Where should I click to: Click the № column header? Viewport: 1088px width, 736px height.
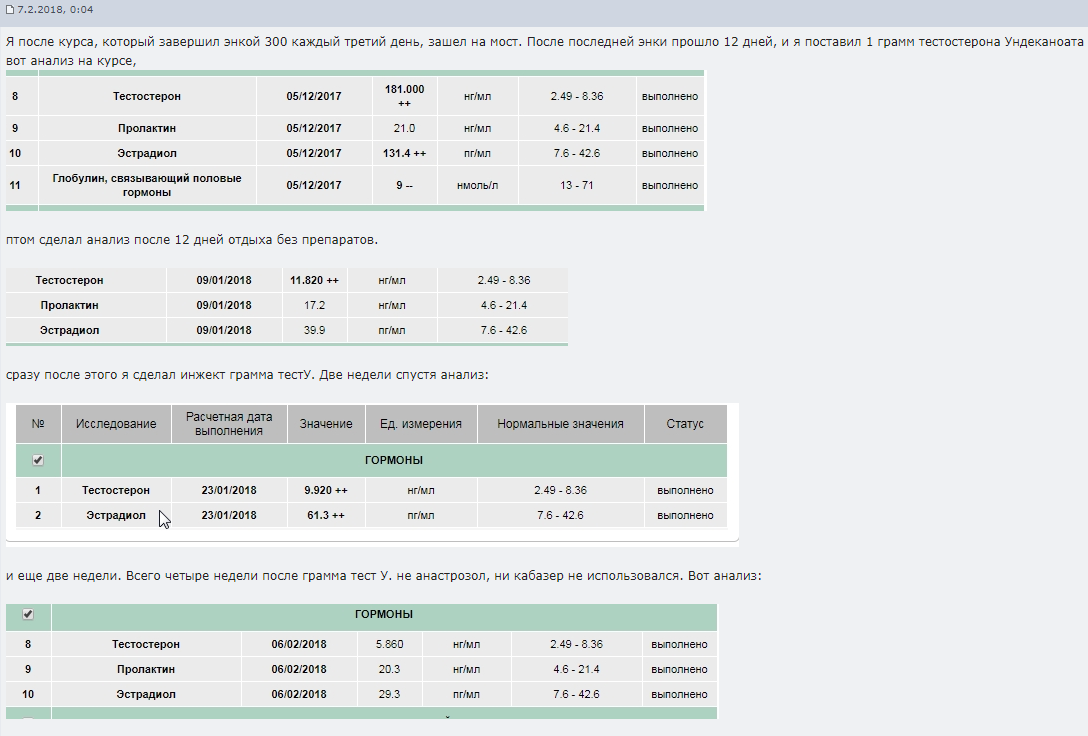[38, 424]
